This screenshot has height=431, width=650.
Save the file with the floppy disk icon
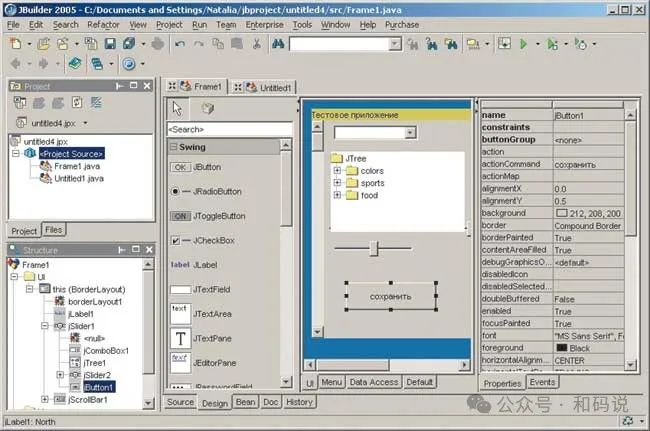pos(110,44)
